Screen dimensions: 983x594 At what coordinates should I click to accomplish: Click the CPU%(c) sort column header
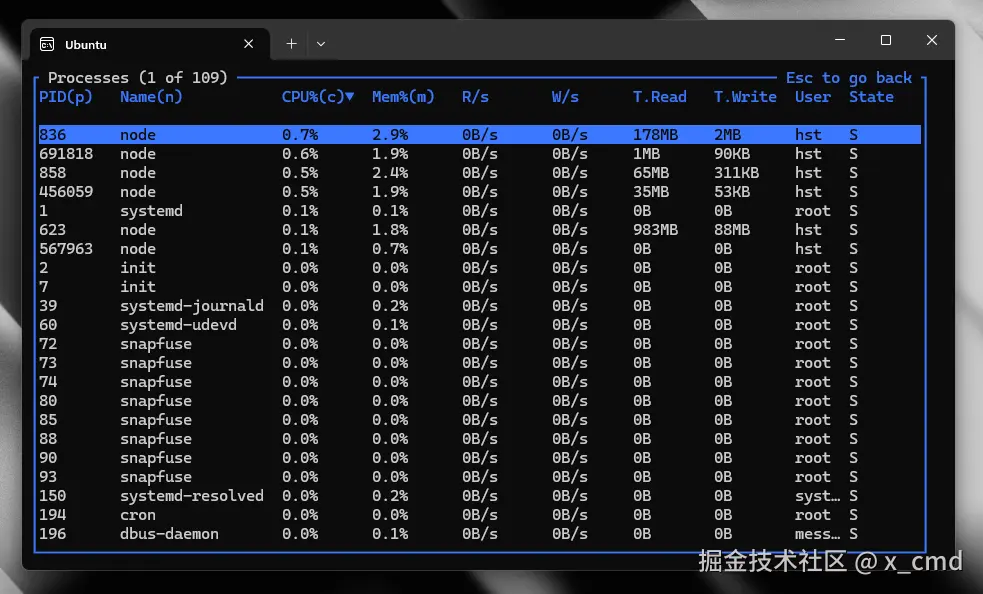tap(318, 97)
